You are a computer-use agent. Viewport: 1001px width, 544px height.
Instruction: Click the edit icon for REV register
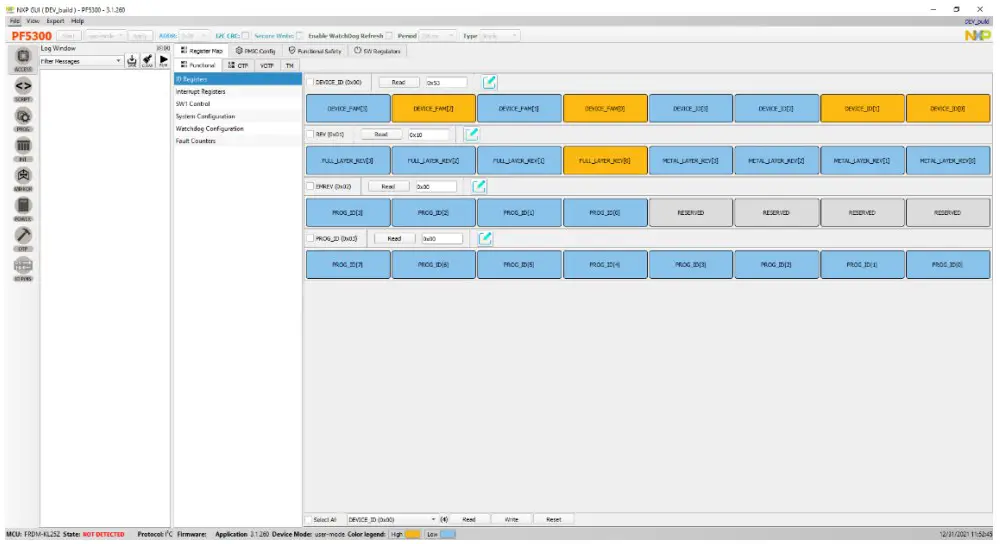(x=471, y=134)
